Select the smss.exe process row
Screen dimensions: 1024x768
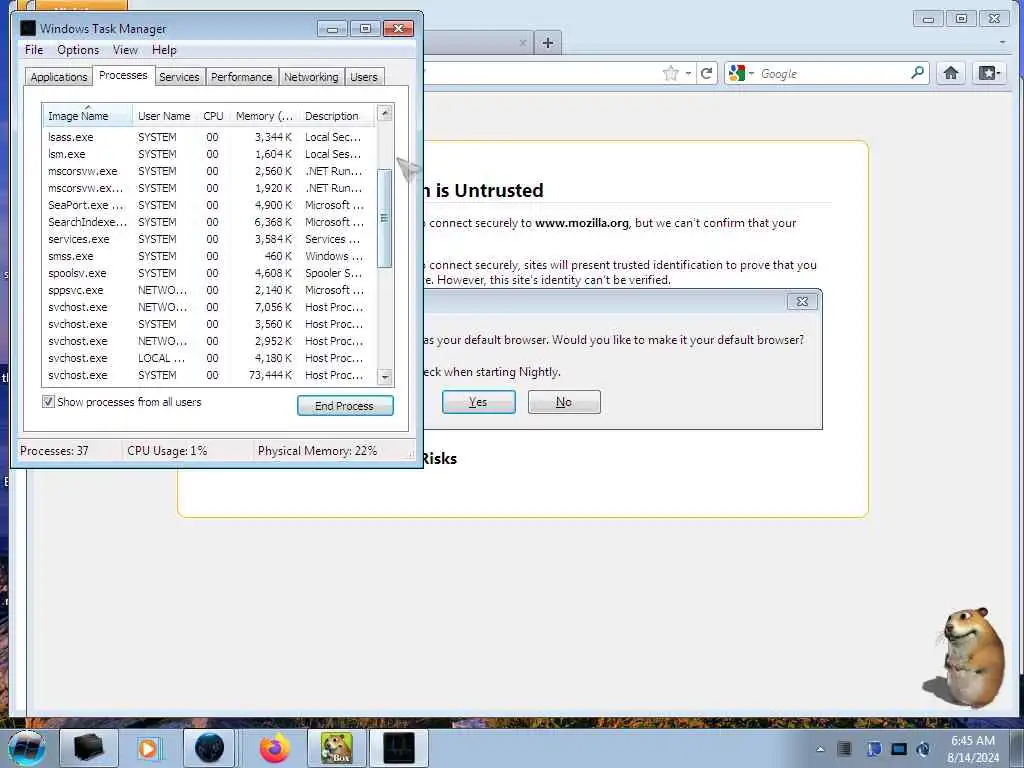(x=209, y=256)
